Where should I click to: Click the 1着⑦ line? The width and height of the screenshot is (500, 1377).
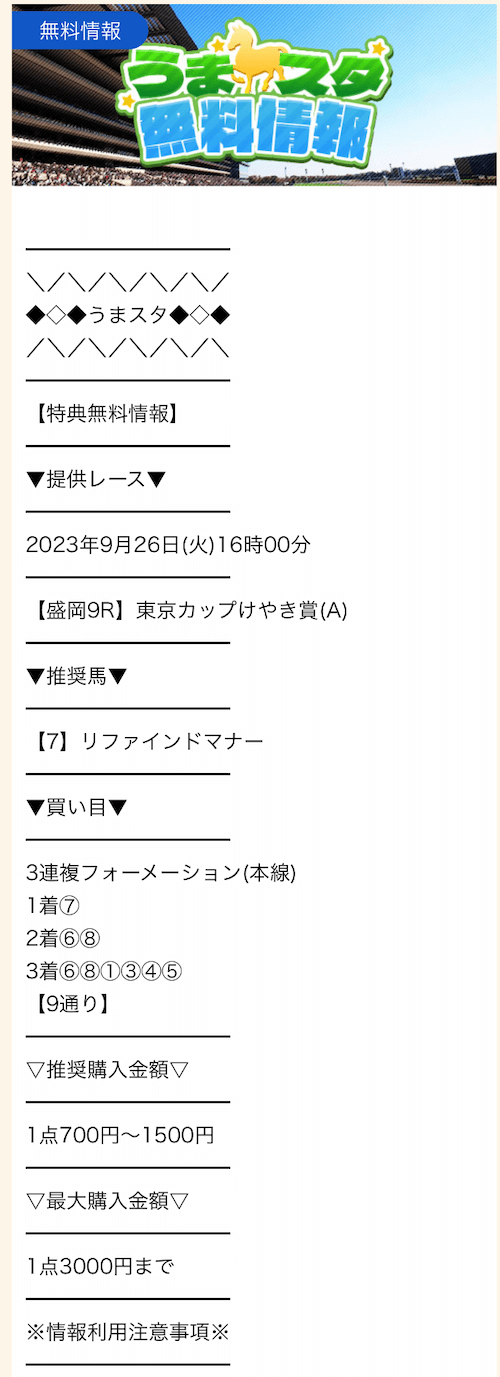pos(53,906)
